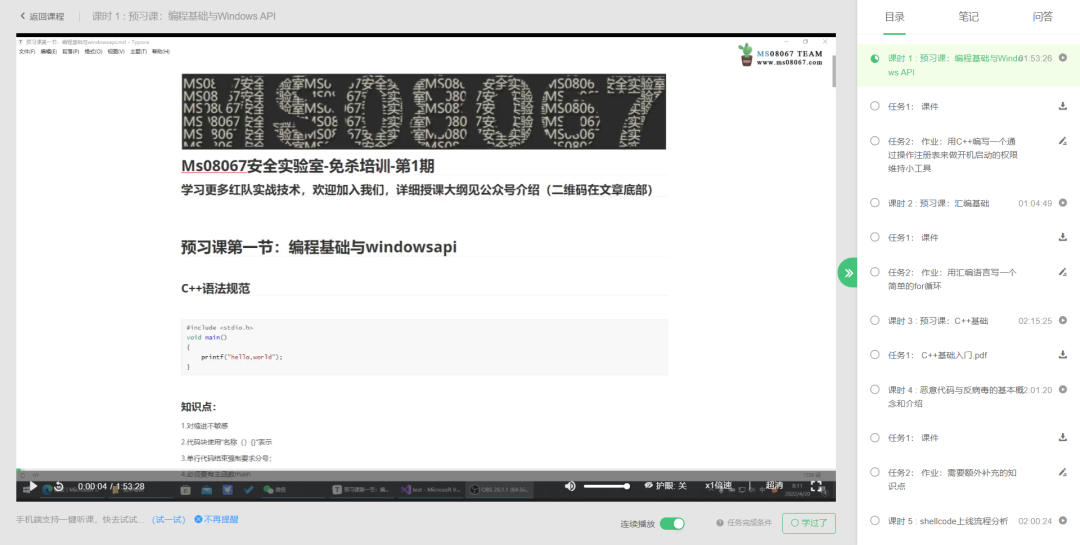
Task: Select status circle for 课时4 lesson
Action: point(875,389)
